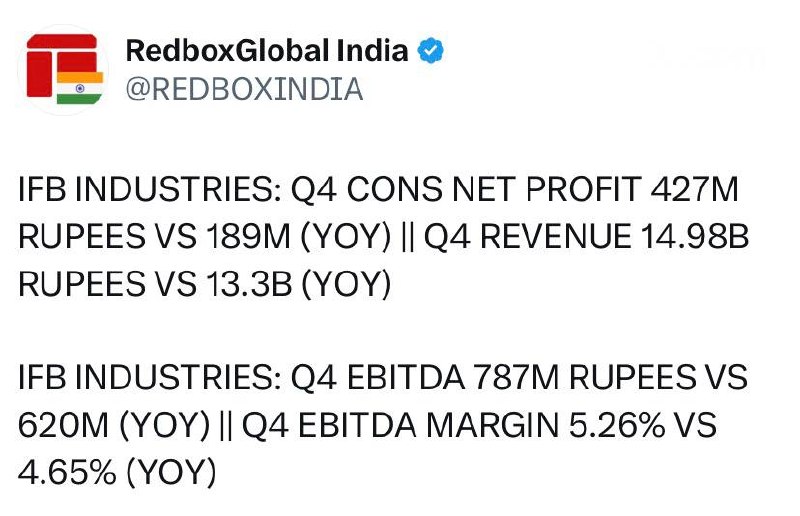Click the 'RUPEES VS 189M (YOY)' text
This screenshot has height=516, width=800.
pyautogui.click(x=205, y=237)
